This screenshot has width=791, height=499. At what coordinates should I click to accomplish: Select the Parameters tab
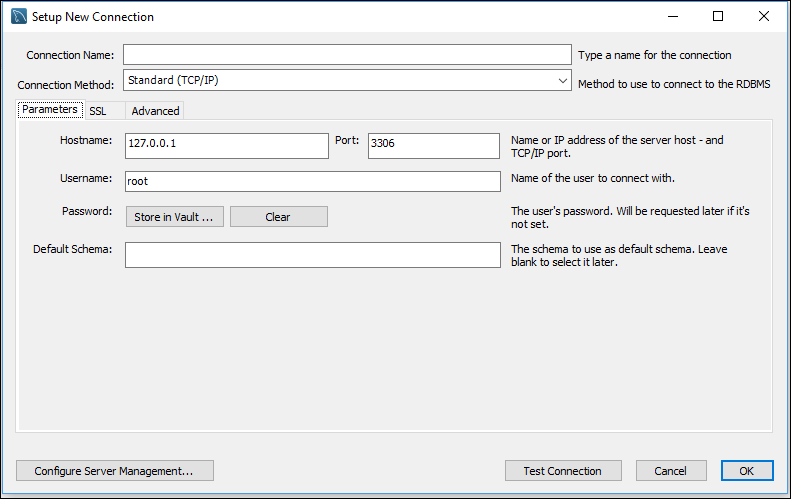[x=50, y=109]
